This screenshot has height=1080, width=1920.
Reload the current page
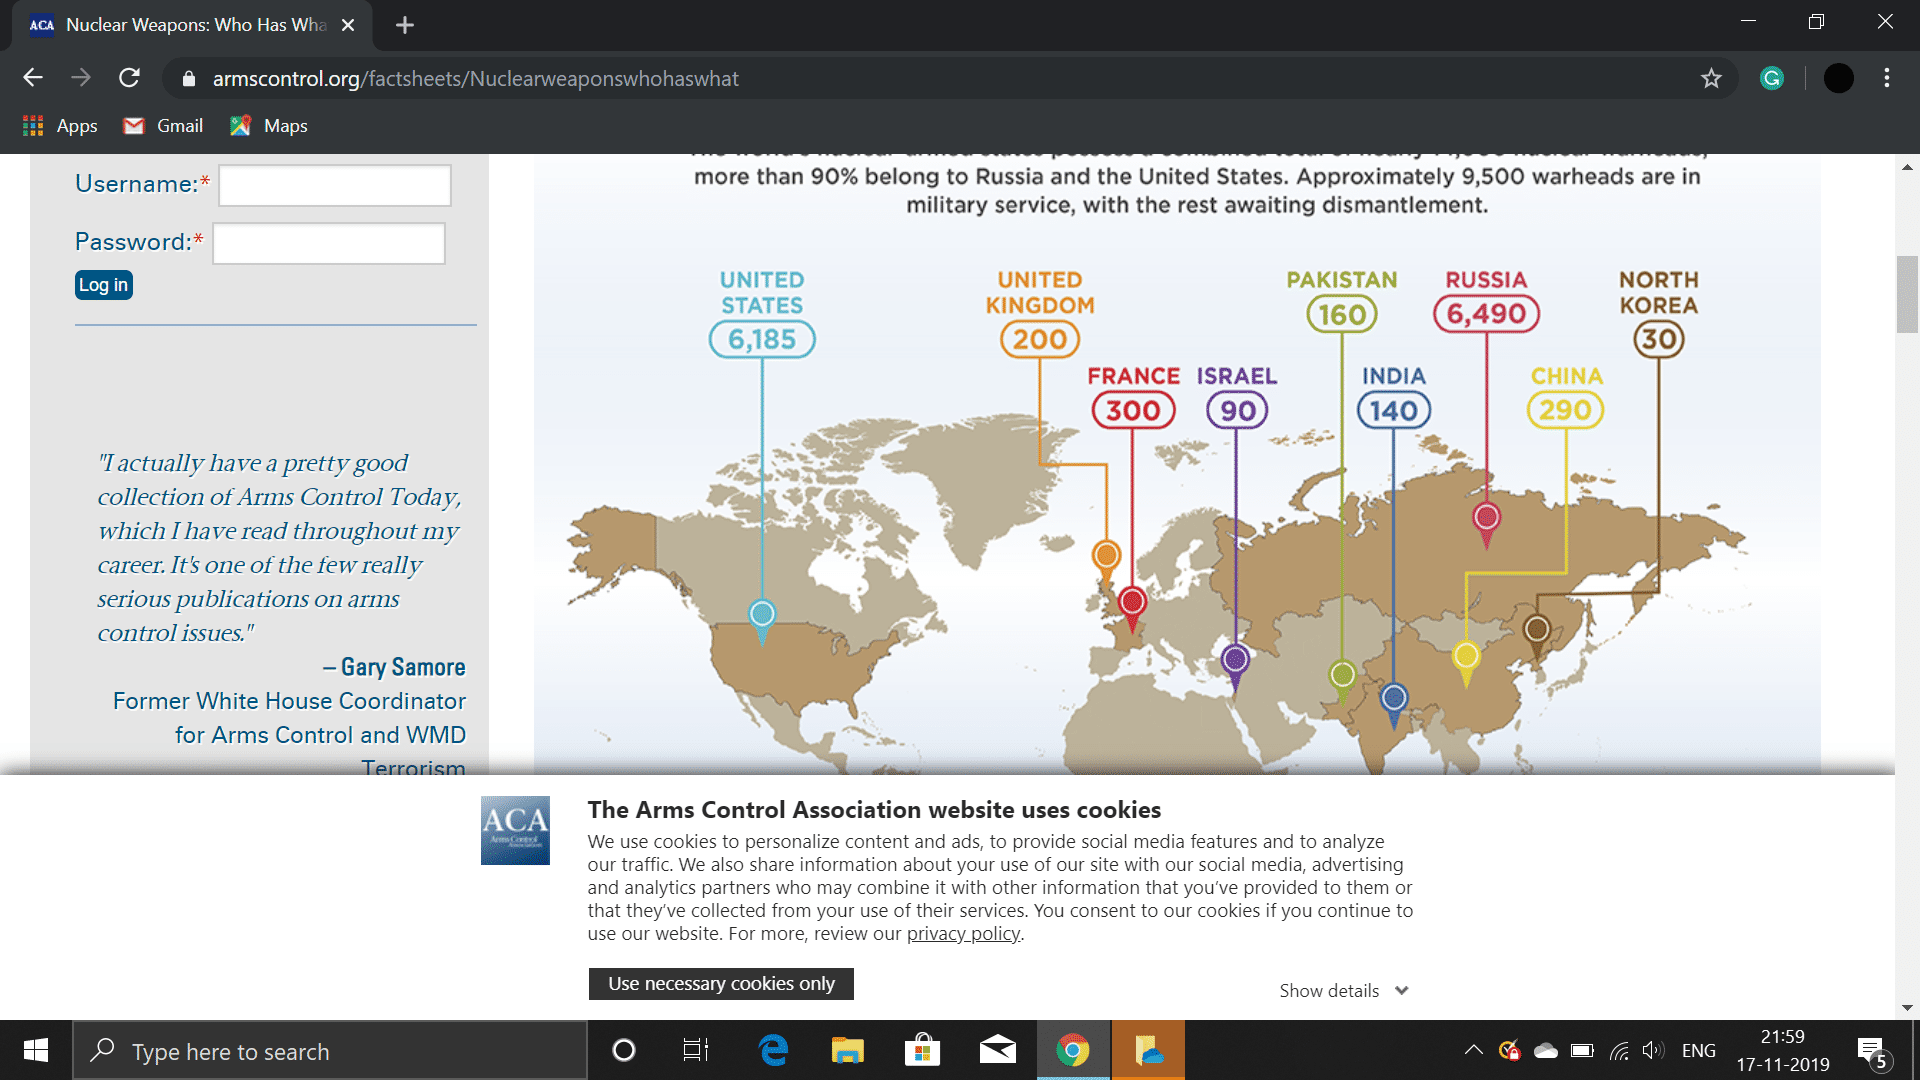pyautogui.click(x=129, y=78)
